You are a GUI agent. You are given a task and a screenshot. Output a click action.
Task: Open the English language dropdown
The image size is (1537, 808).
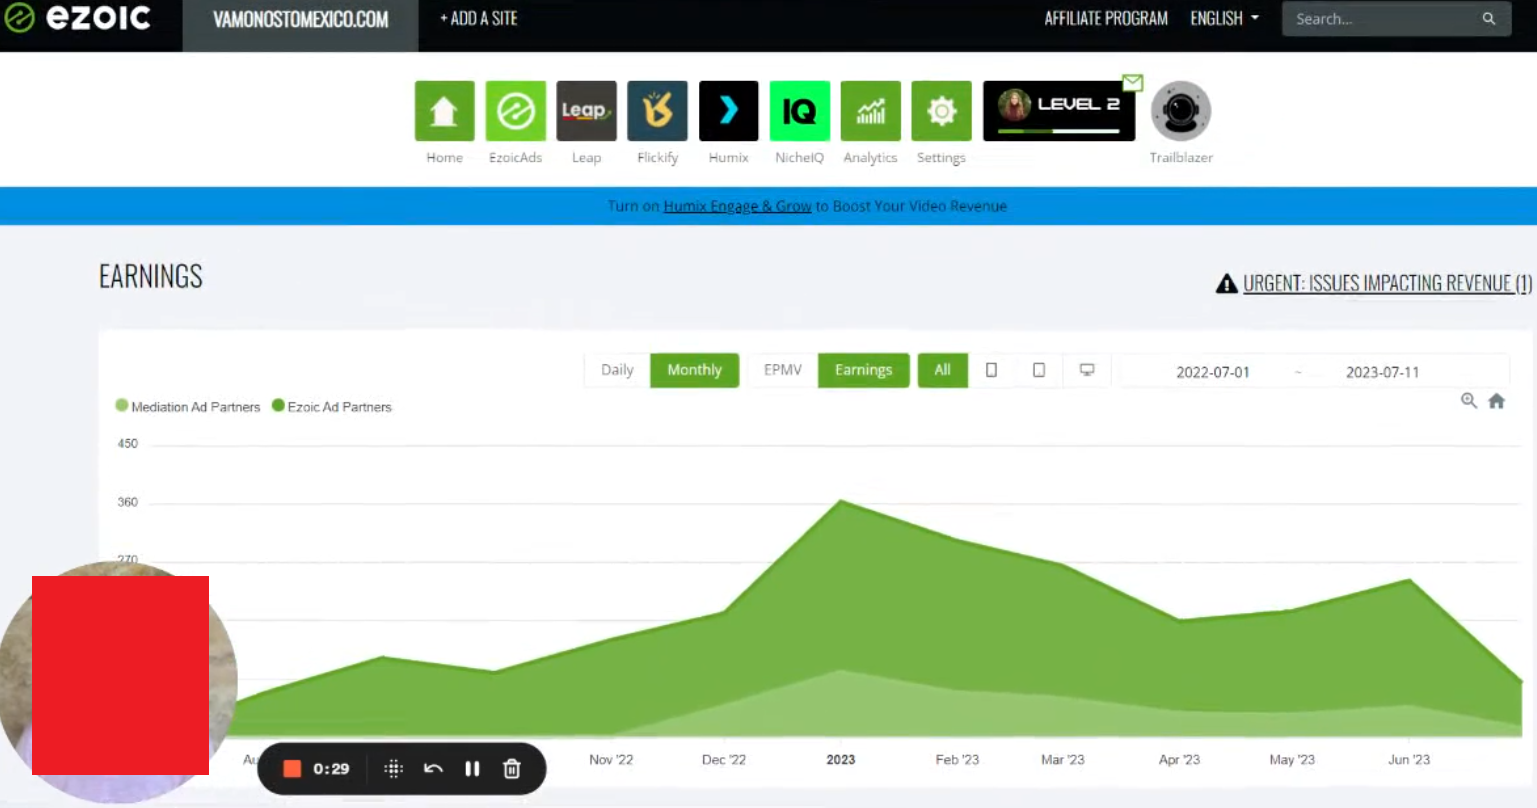(x=1224, y=18)
